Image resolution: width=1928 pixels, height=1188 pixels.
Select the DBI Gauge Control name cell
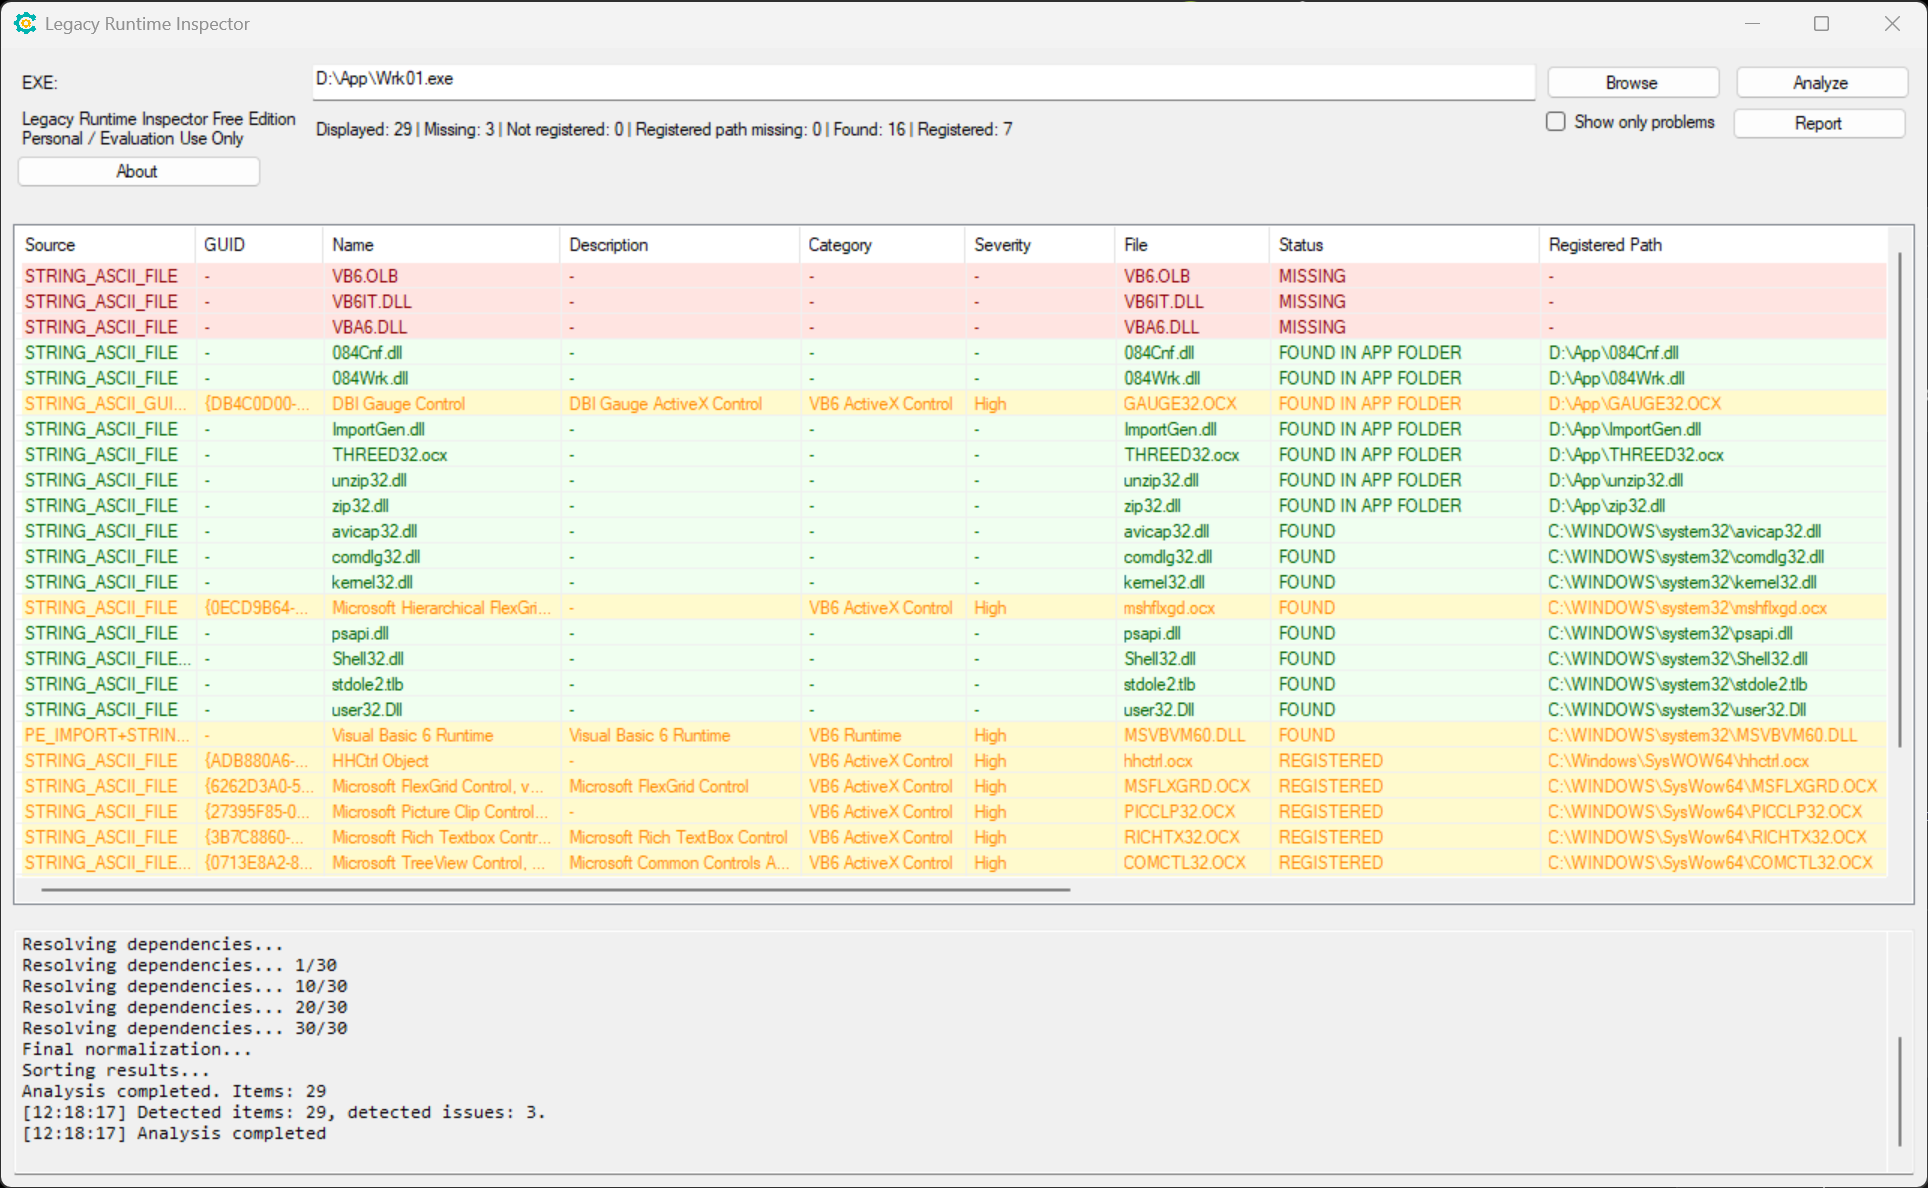click(x=441, y=404)
